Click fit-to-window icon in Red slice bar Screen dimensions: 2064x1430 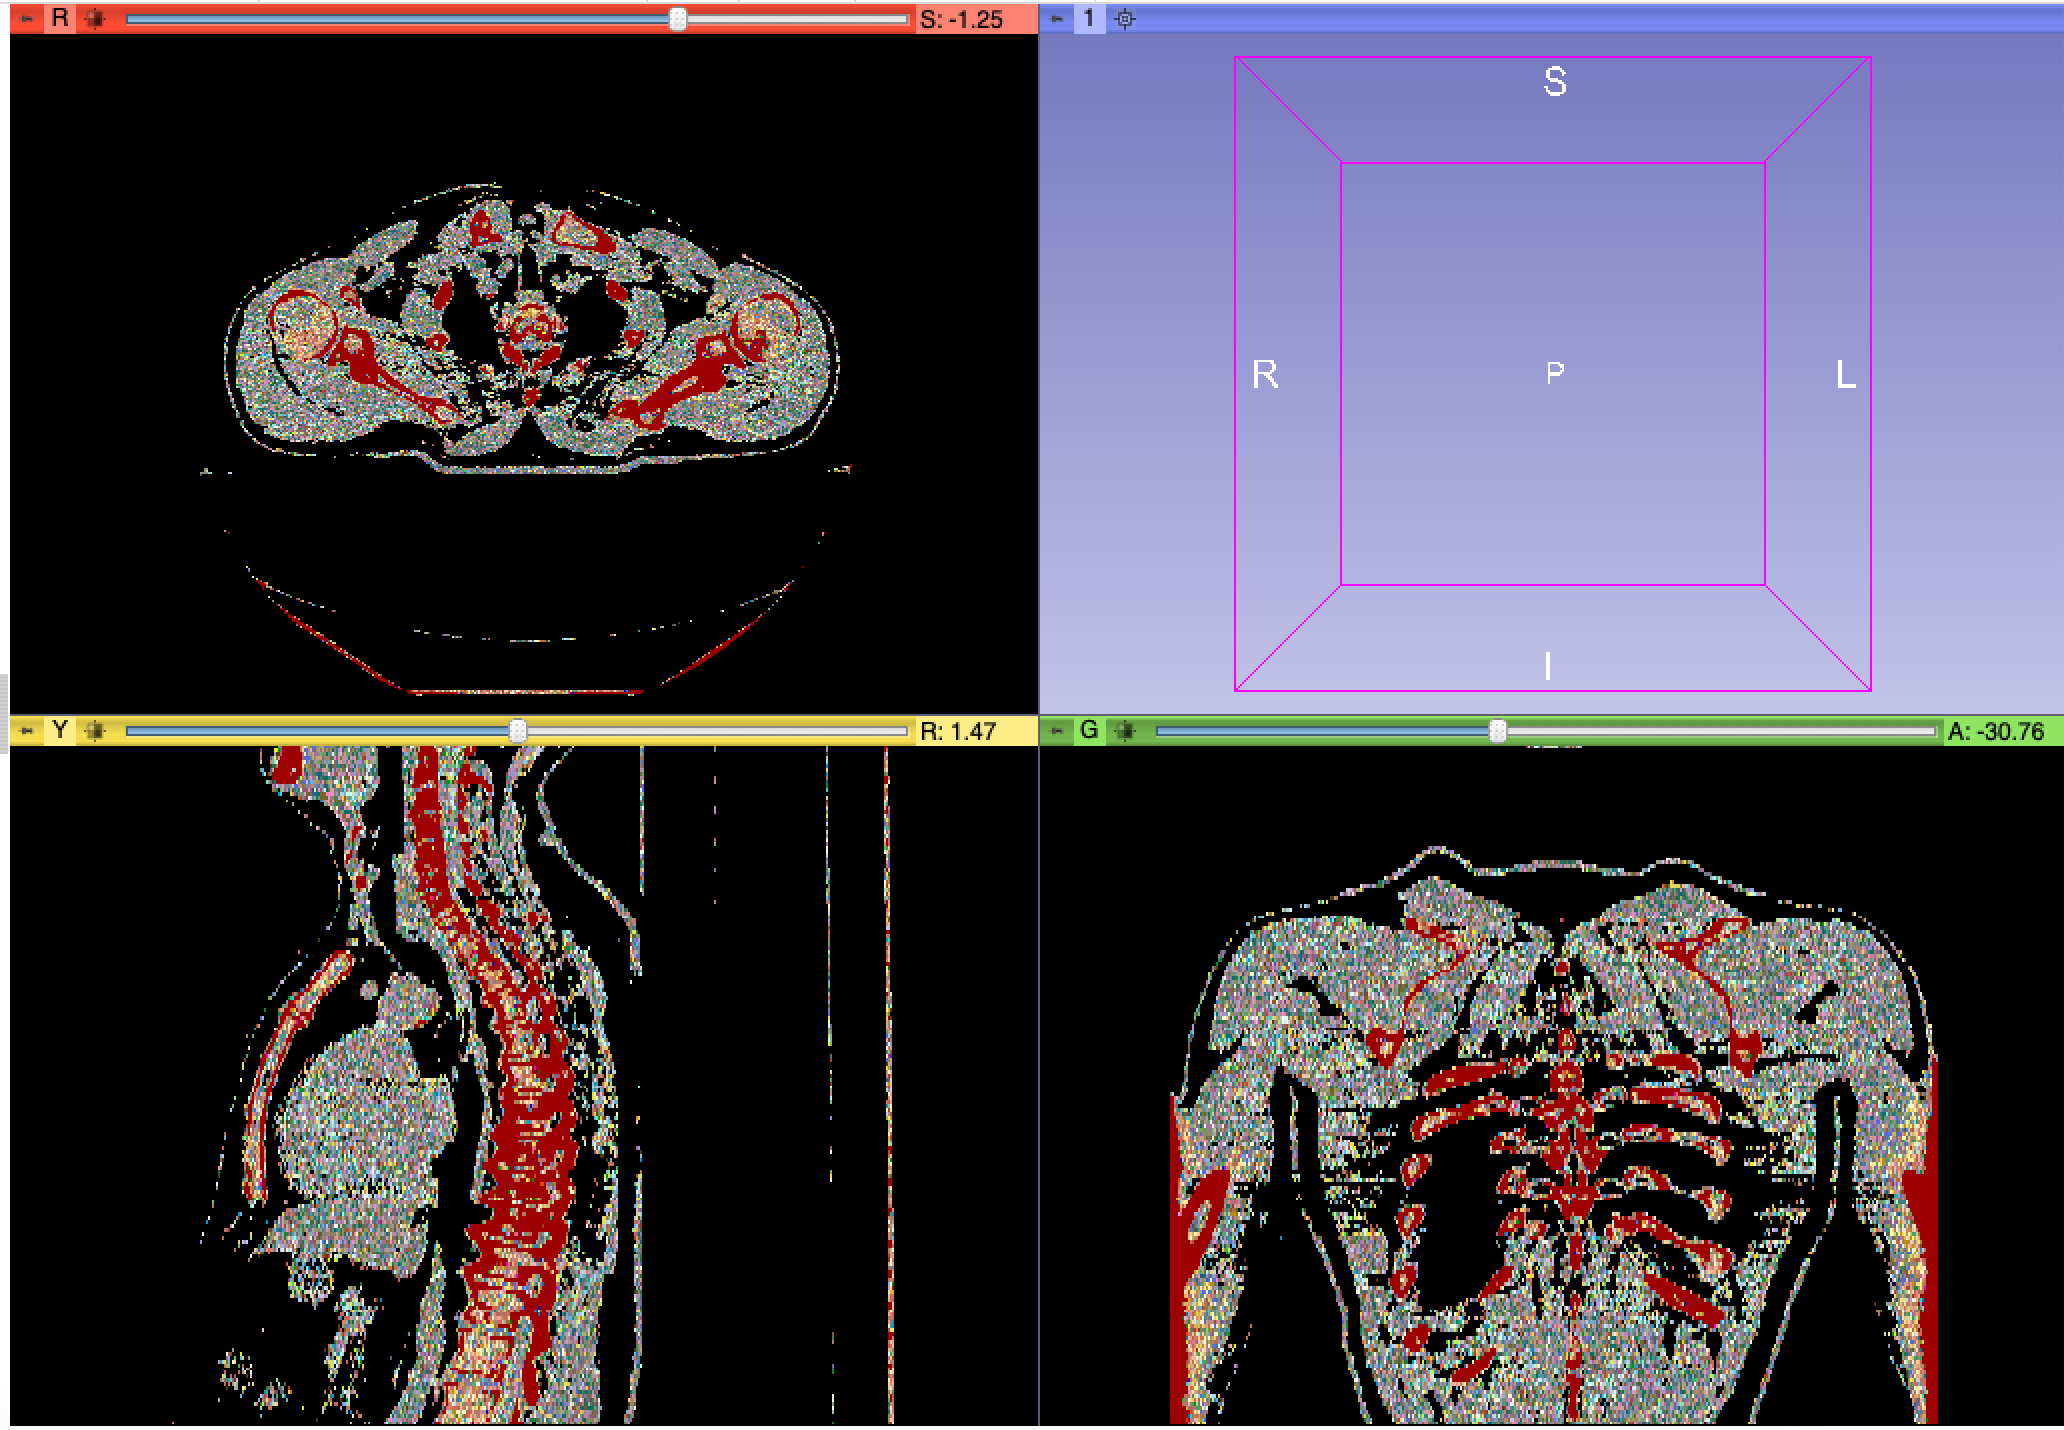[95, 19]
